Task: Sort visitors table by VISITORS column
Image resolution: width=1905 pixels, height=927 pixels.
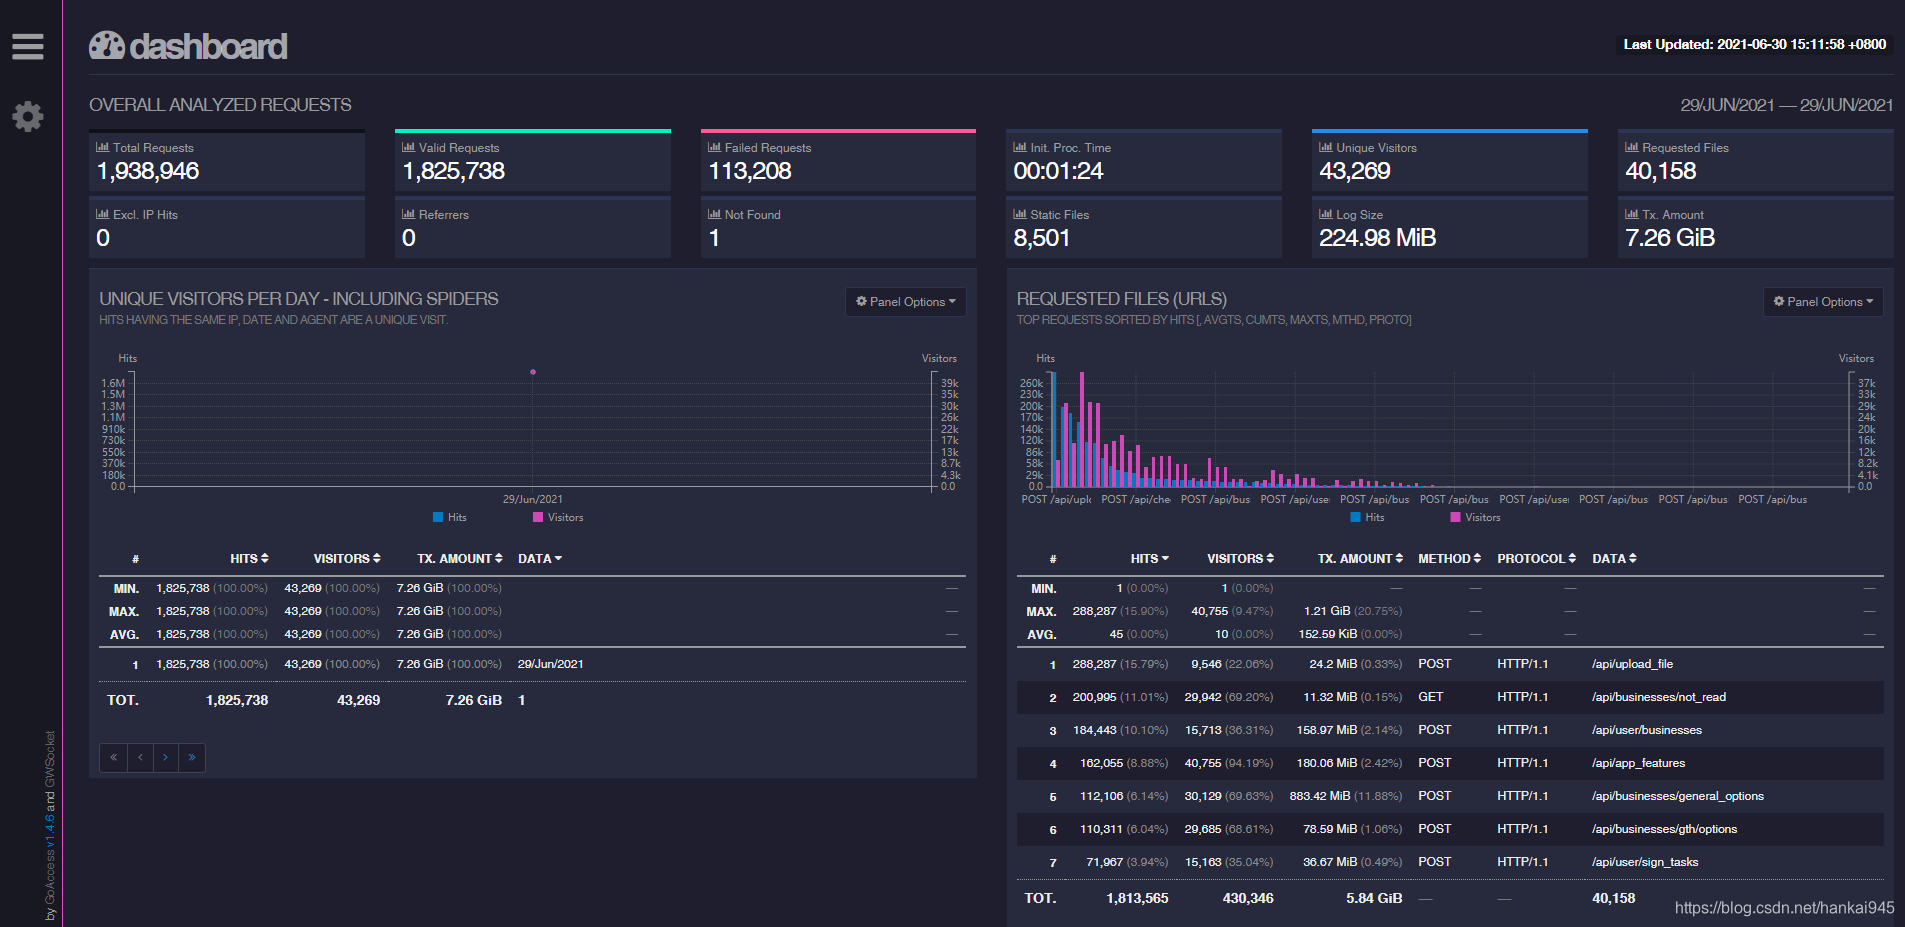Action: [x=347, y=559]
